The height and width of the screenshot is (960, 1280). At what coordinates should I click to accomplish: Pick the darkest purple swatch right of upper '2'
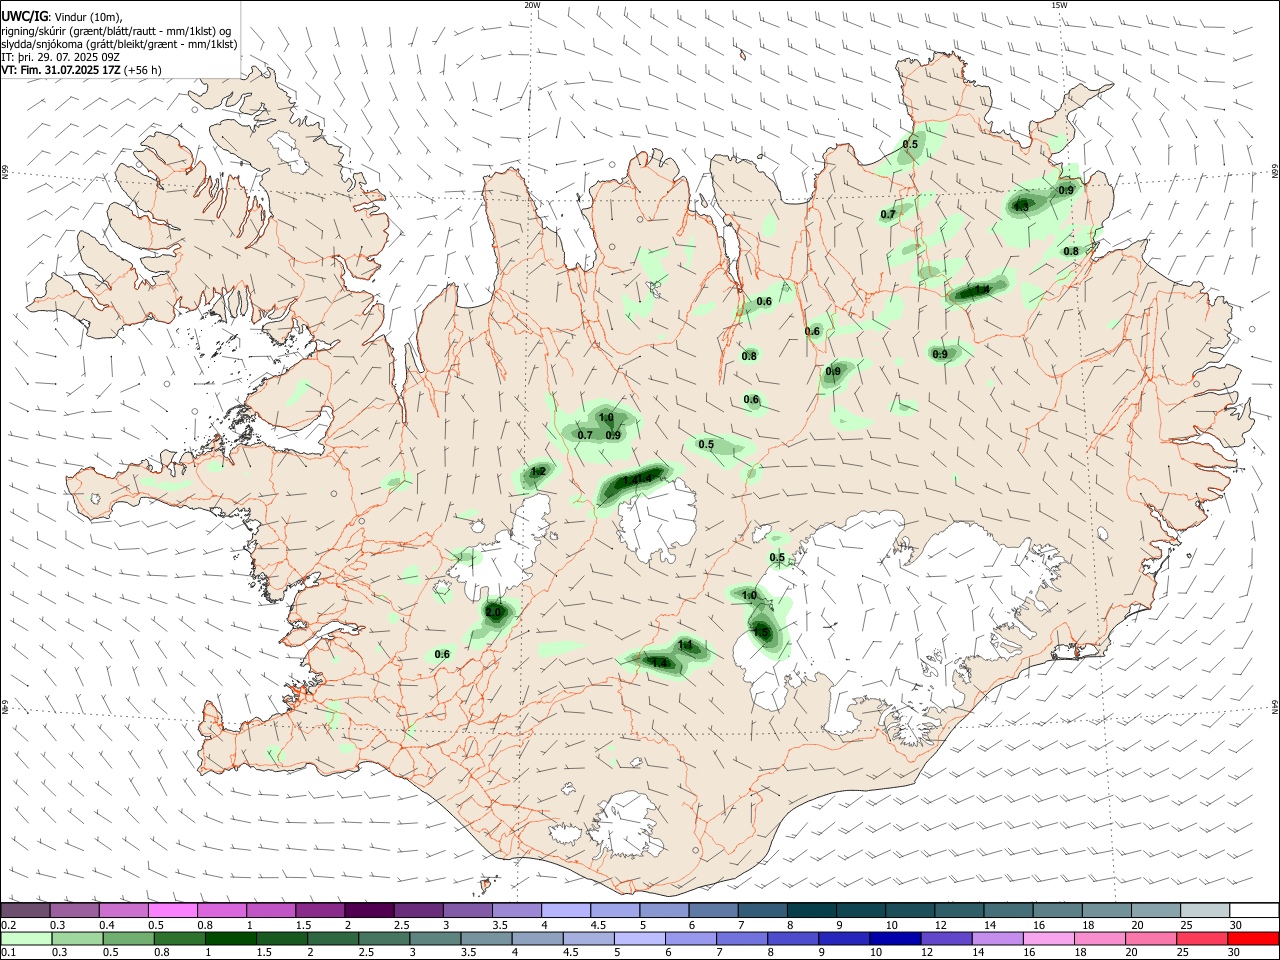tap(369, 911)
